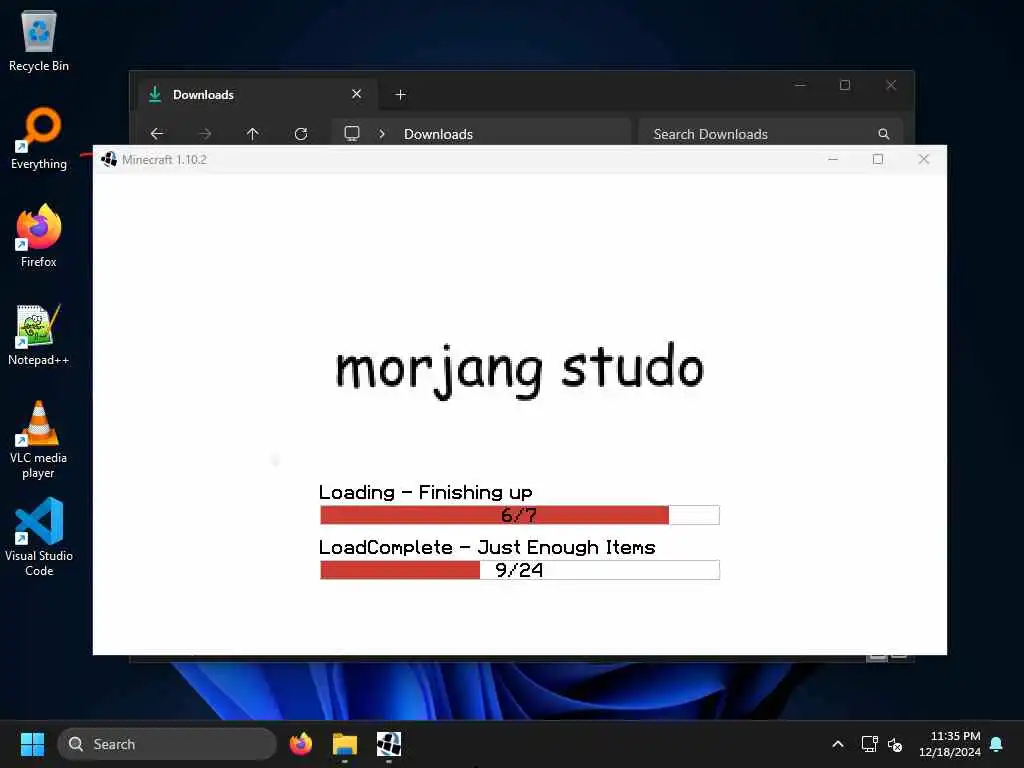This screenshot has width=1024, height=768.
Task: Open Firefox from the desktop
Action: point(39,236)
